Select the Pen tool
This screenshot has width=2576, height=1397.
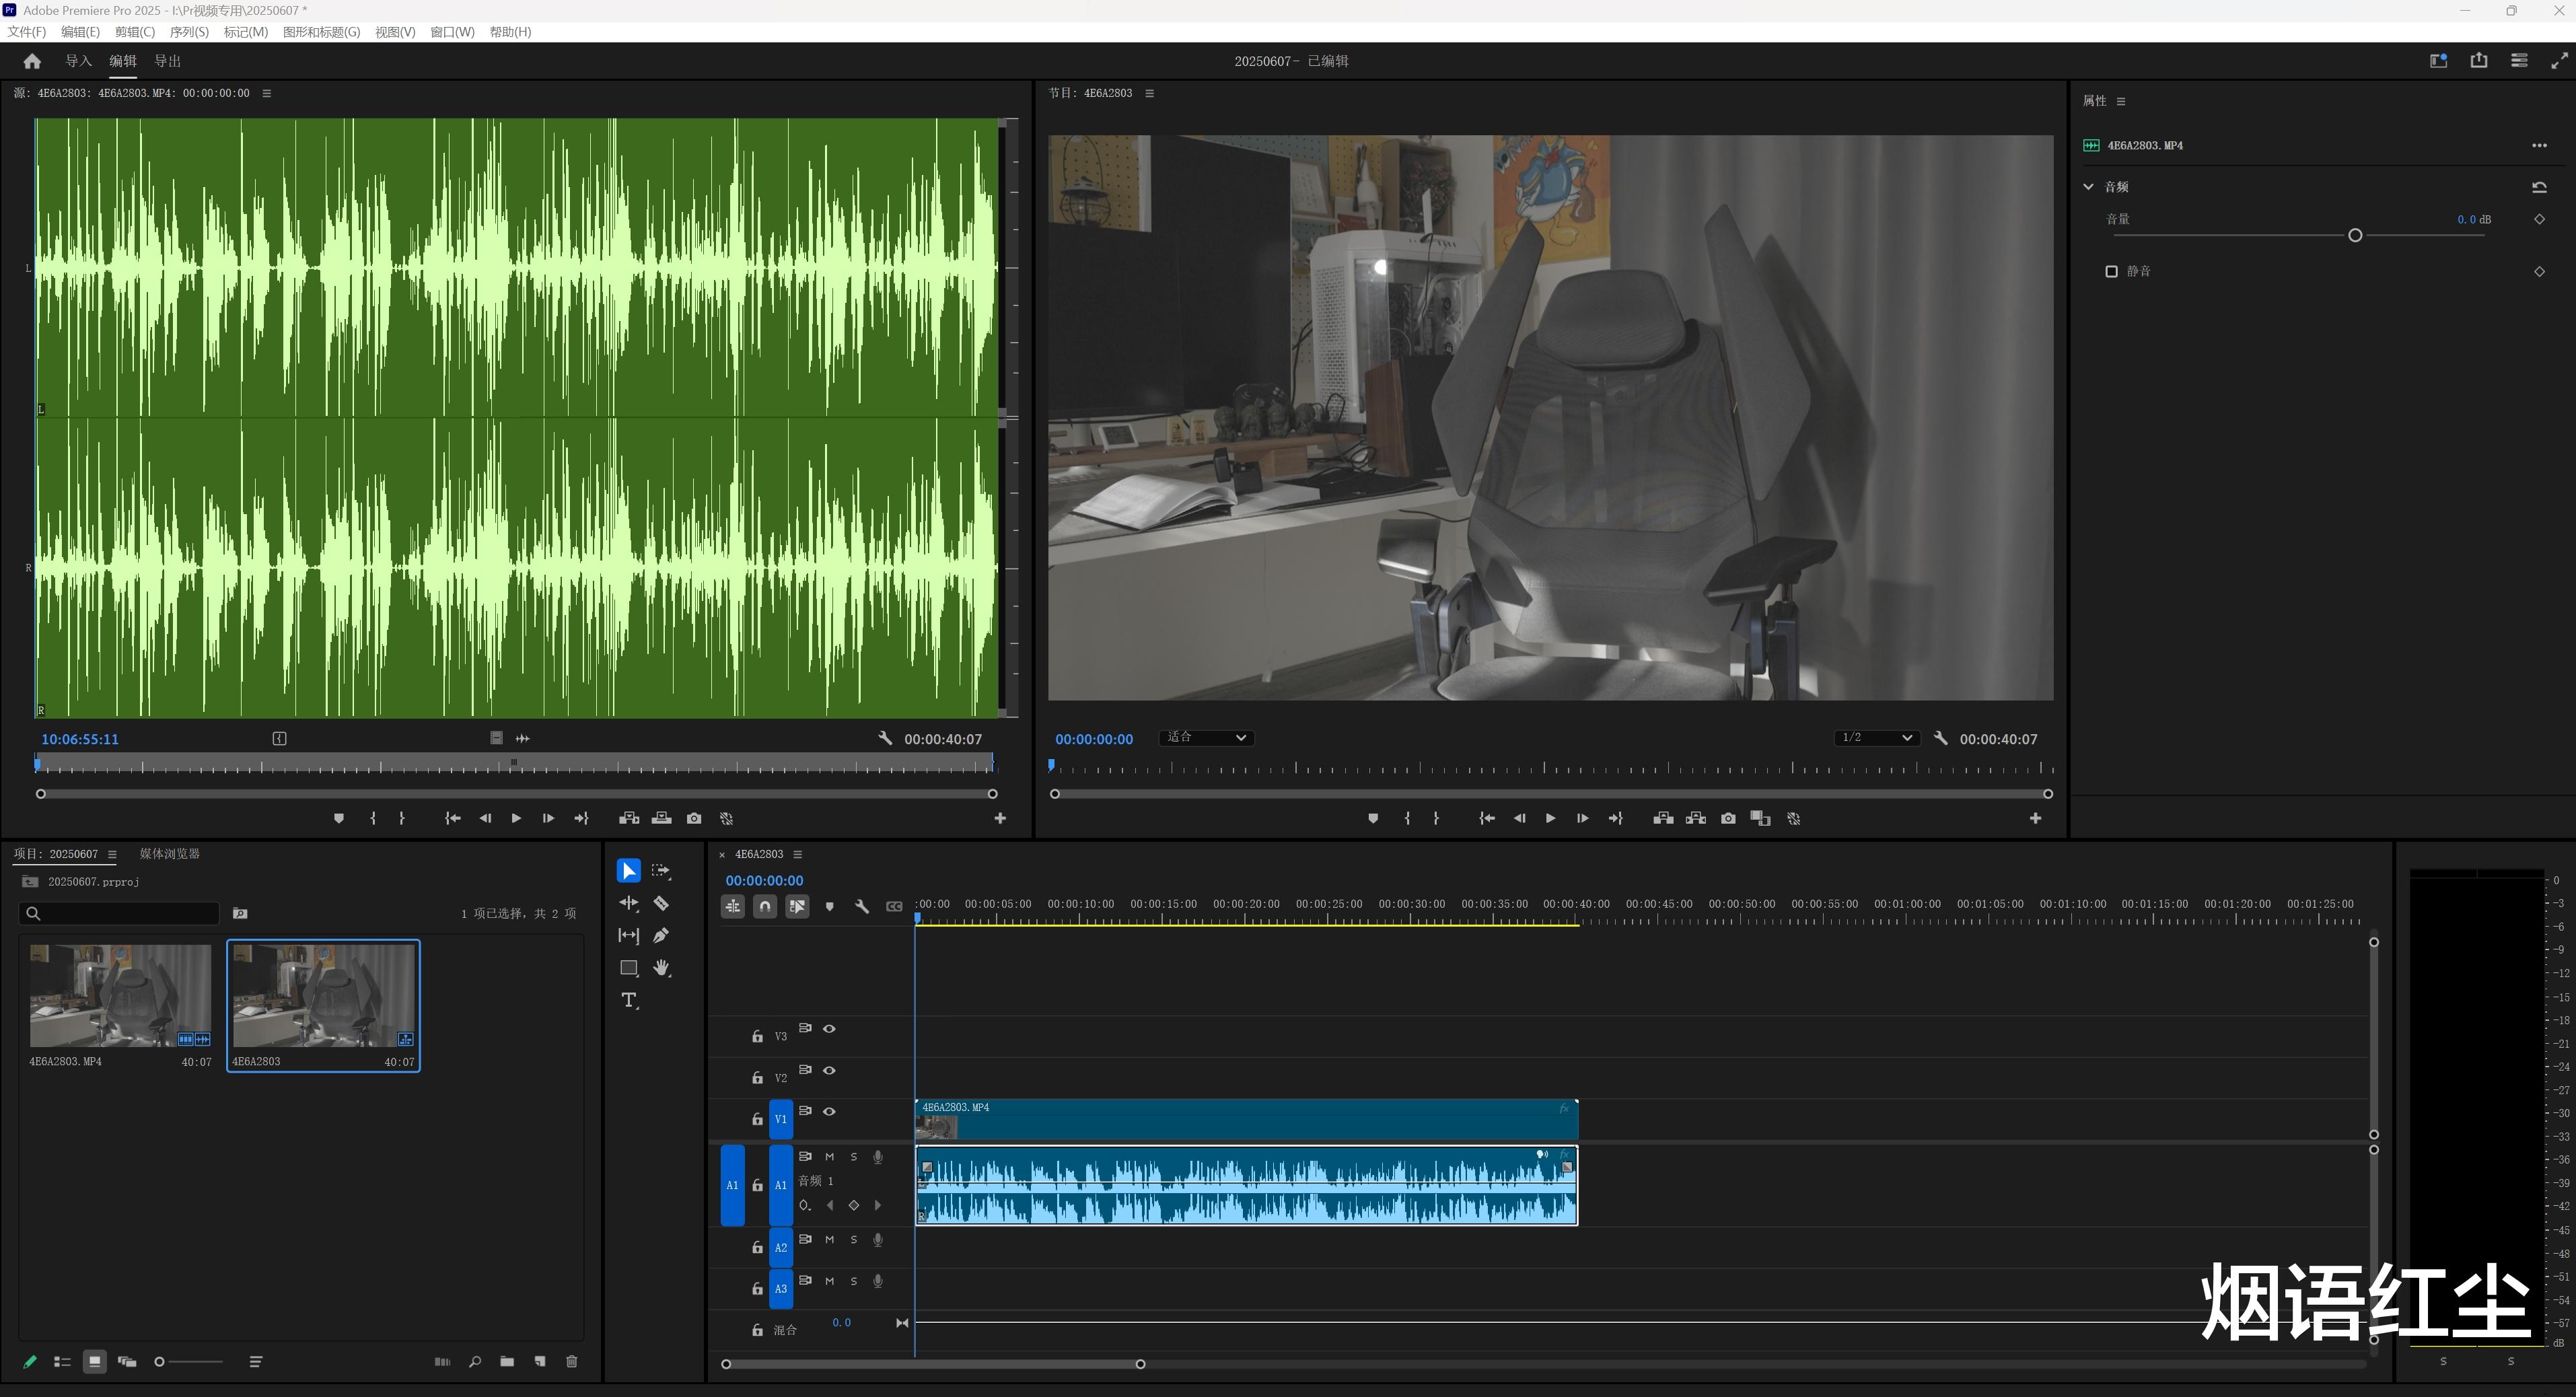(661, 936)
